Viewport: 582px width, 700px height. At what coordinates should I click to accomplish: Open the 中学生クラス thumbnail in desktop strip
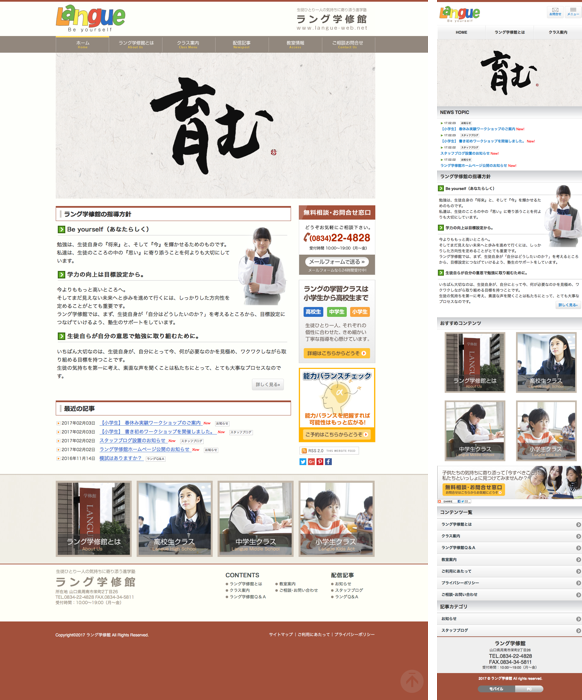click(256, 519)
